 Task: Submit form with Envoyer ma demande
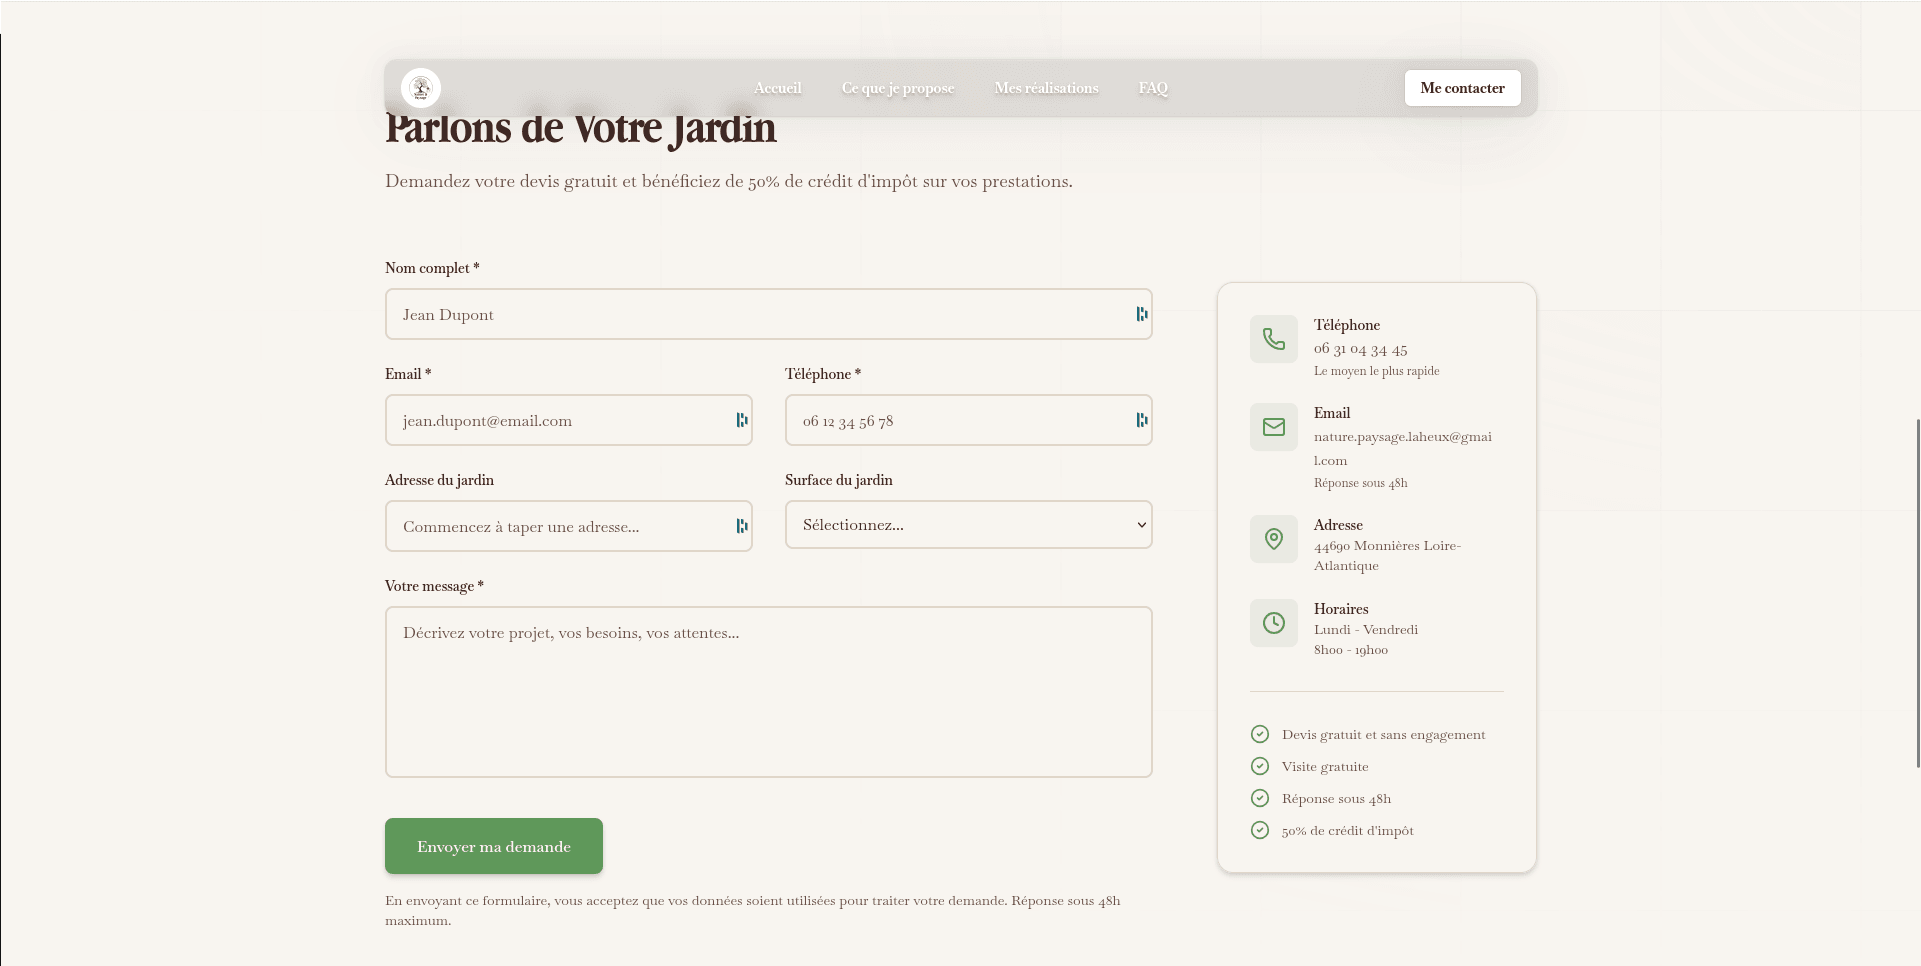pos(493,846)
